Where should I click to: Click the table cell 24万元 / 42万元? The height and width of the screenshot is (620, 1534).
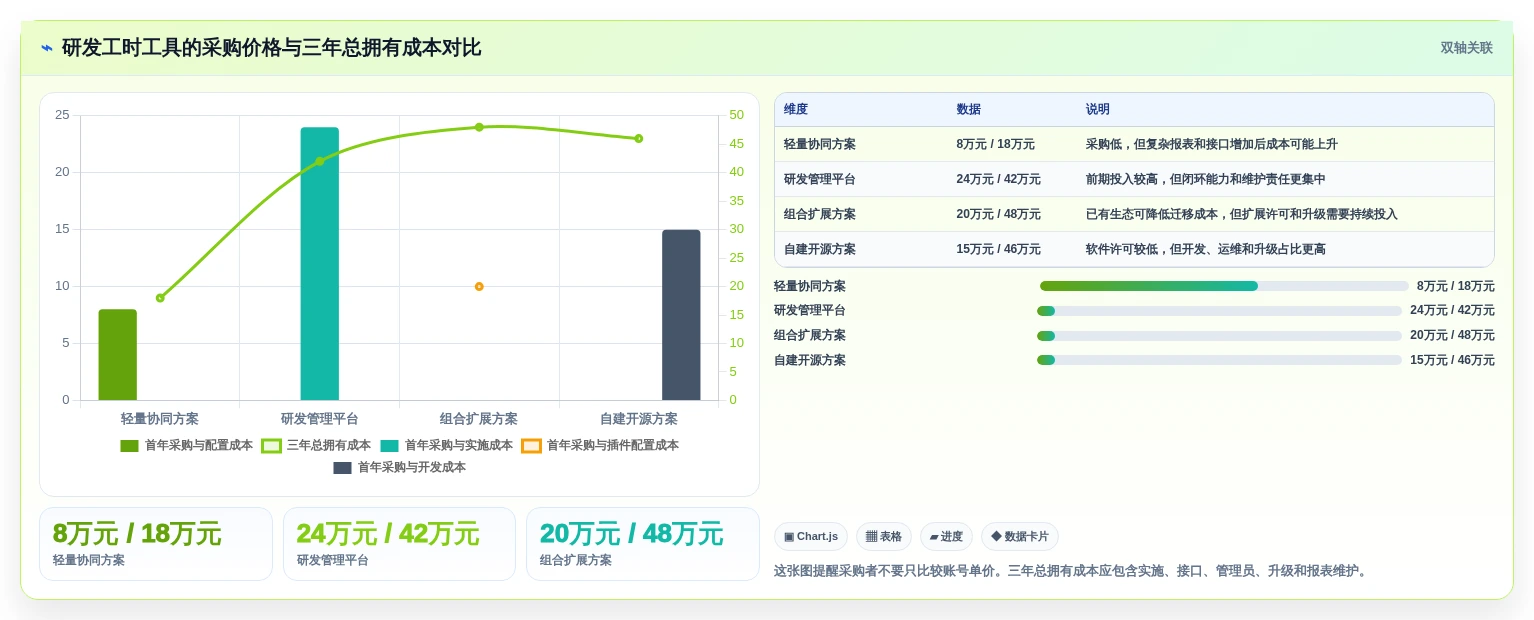pyautogui.click(x=998, y=180)
